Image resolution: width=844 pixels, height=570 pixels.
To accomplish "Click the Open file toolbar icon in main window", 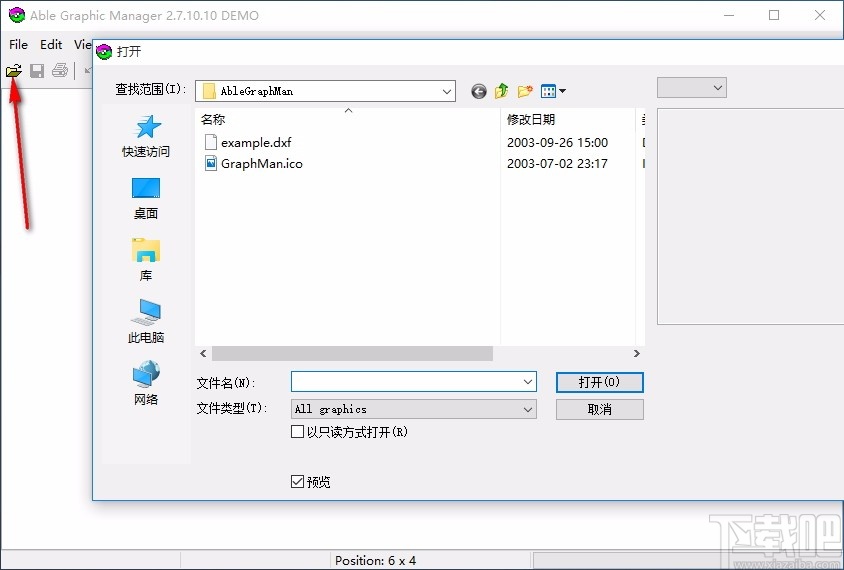I will pos(13,71).
